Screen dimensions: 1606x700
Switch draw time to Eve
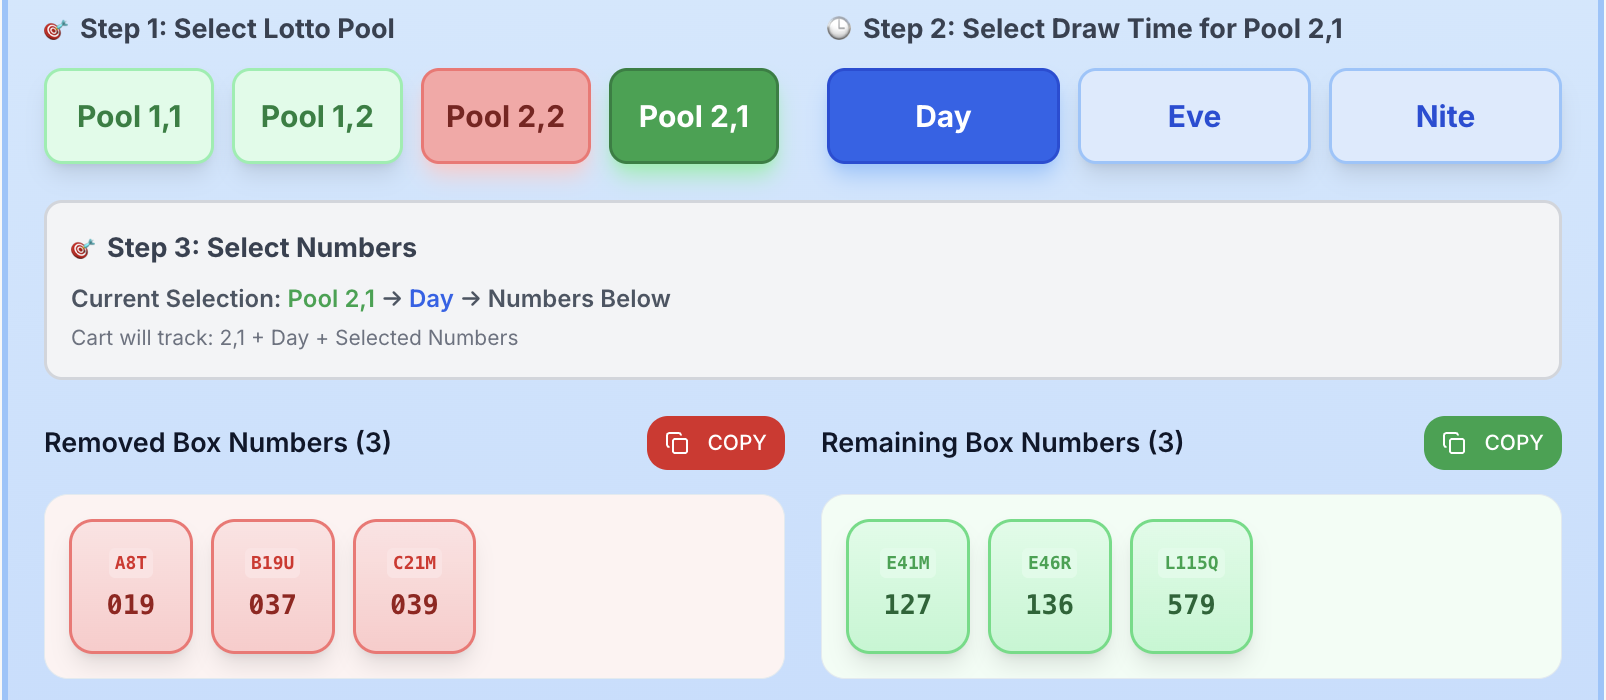pos(1194,116)
